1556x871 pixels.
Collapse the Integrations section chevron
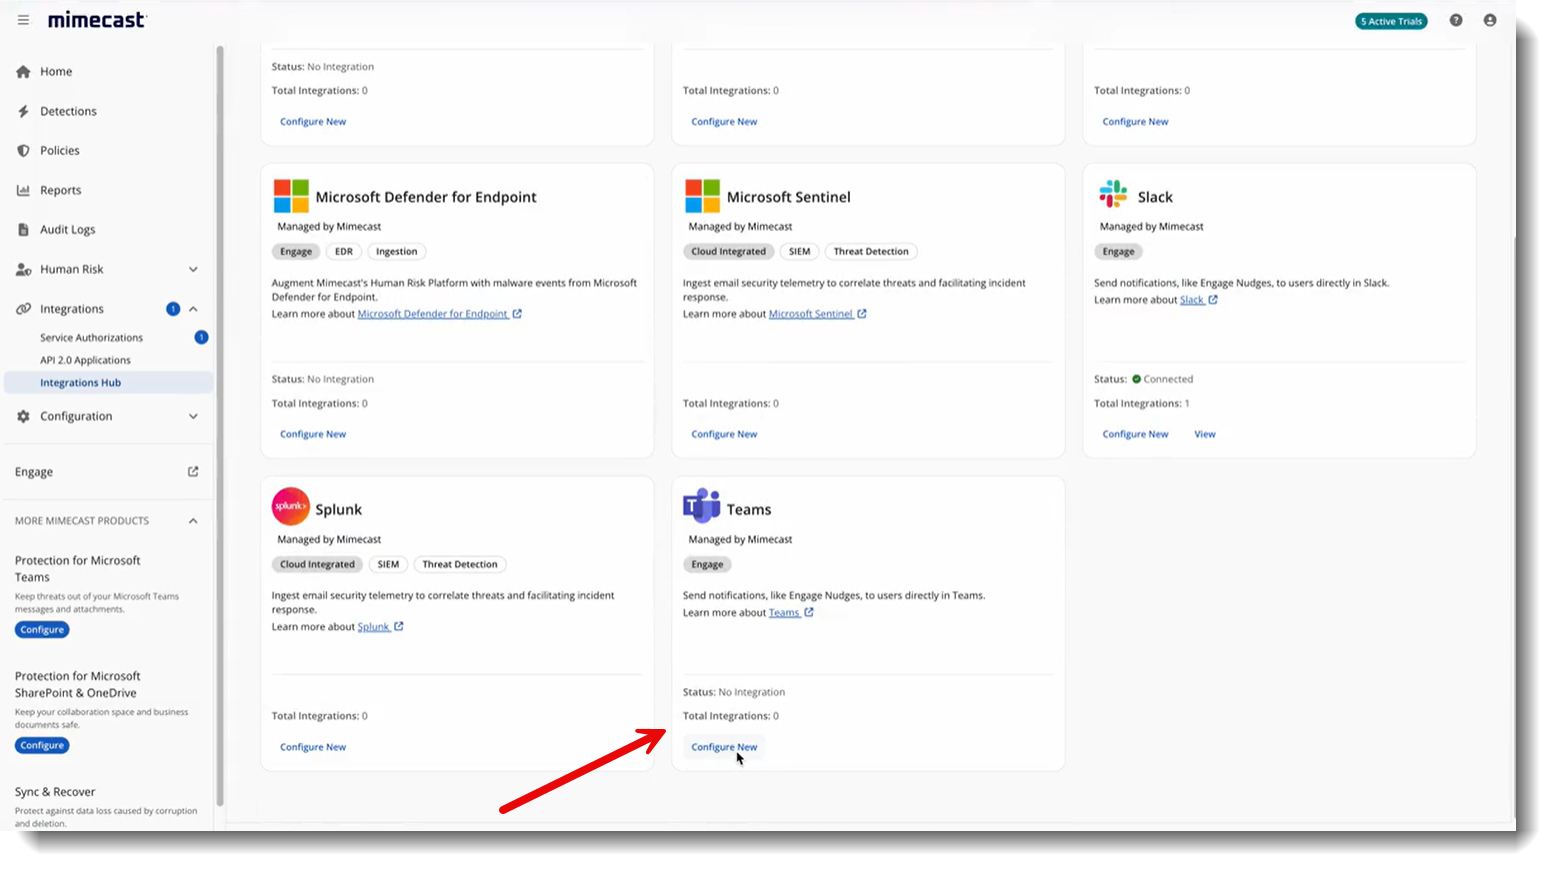(x=191, y=308)
